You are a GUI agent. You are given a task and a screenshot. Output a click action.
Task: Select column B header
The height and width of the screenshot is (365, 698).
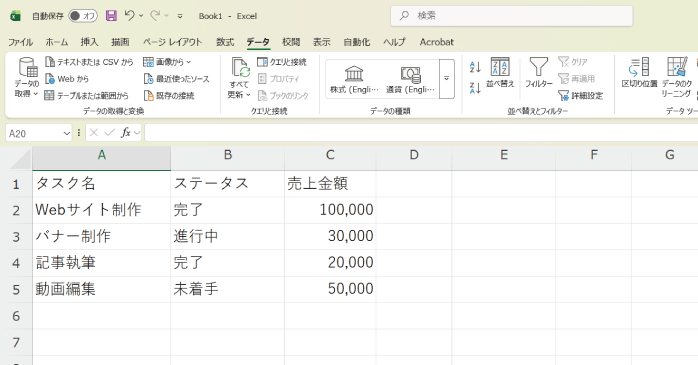[x=227, y=158]
